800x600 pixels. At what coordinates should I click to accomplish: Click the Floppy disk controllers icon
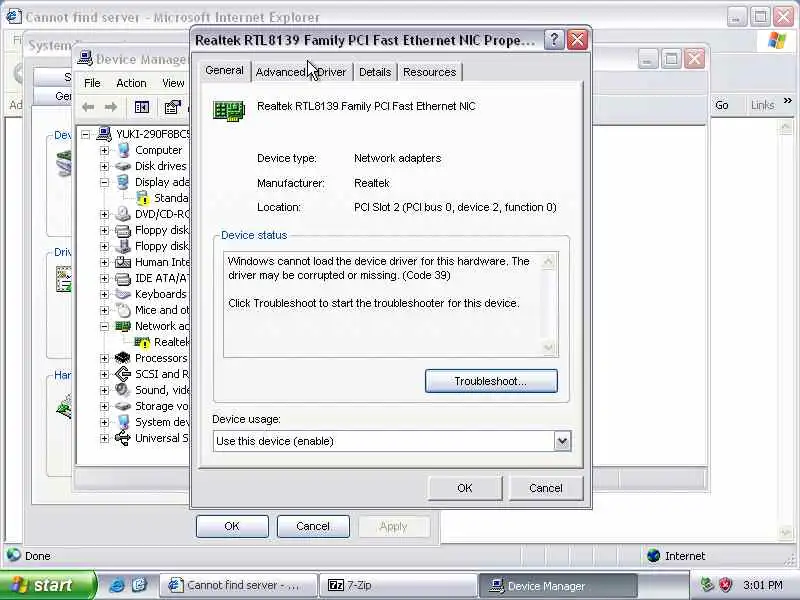(123, 230)
